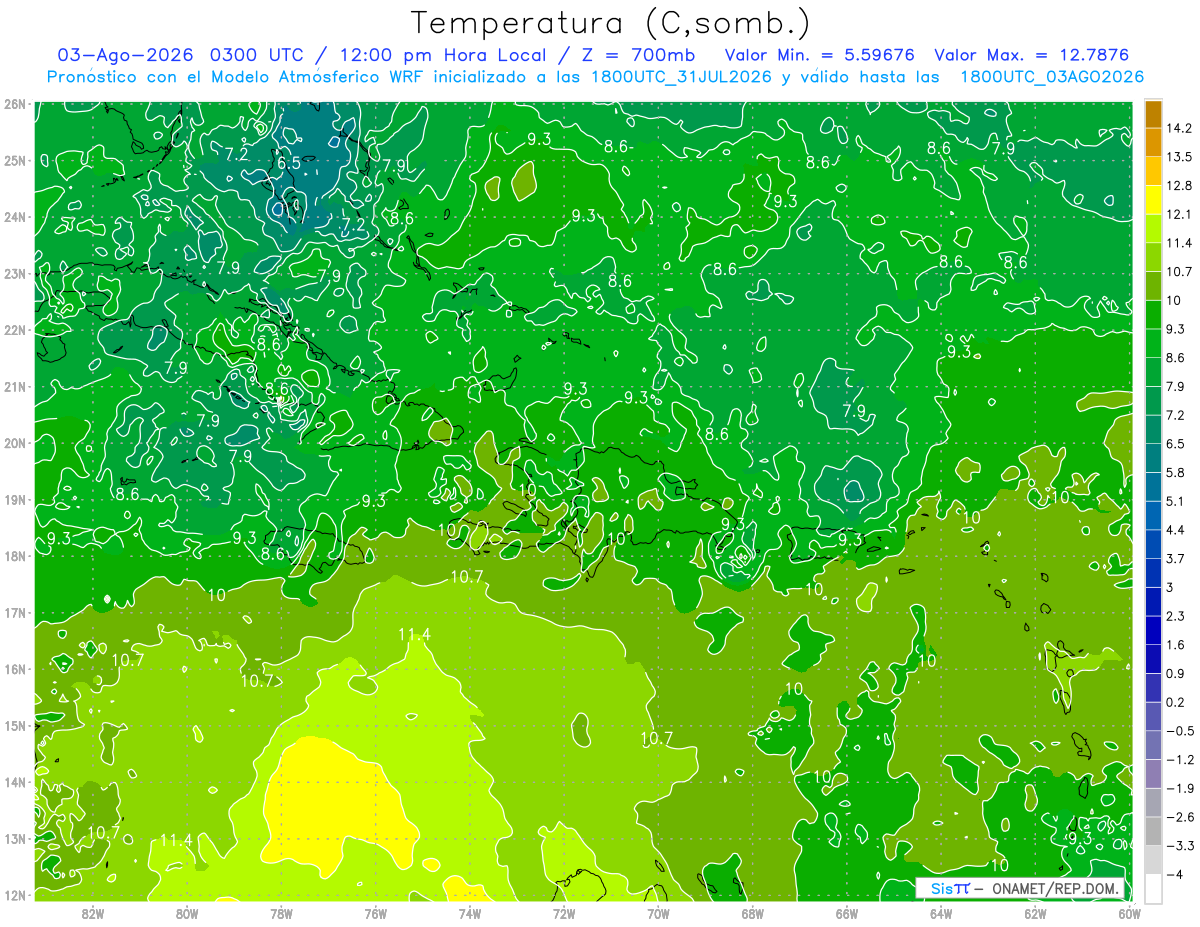Click the "64W" longitude axis label
Image resolution: width=1200 pixels, height=927 pixels.
click(941, 914)
